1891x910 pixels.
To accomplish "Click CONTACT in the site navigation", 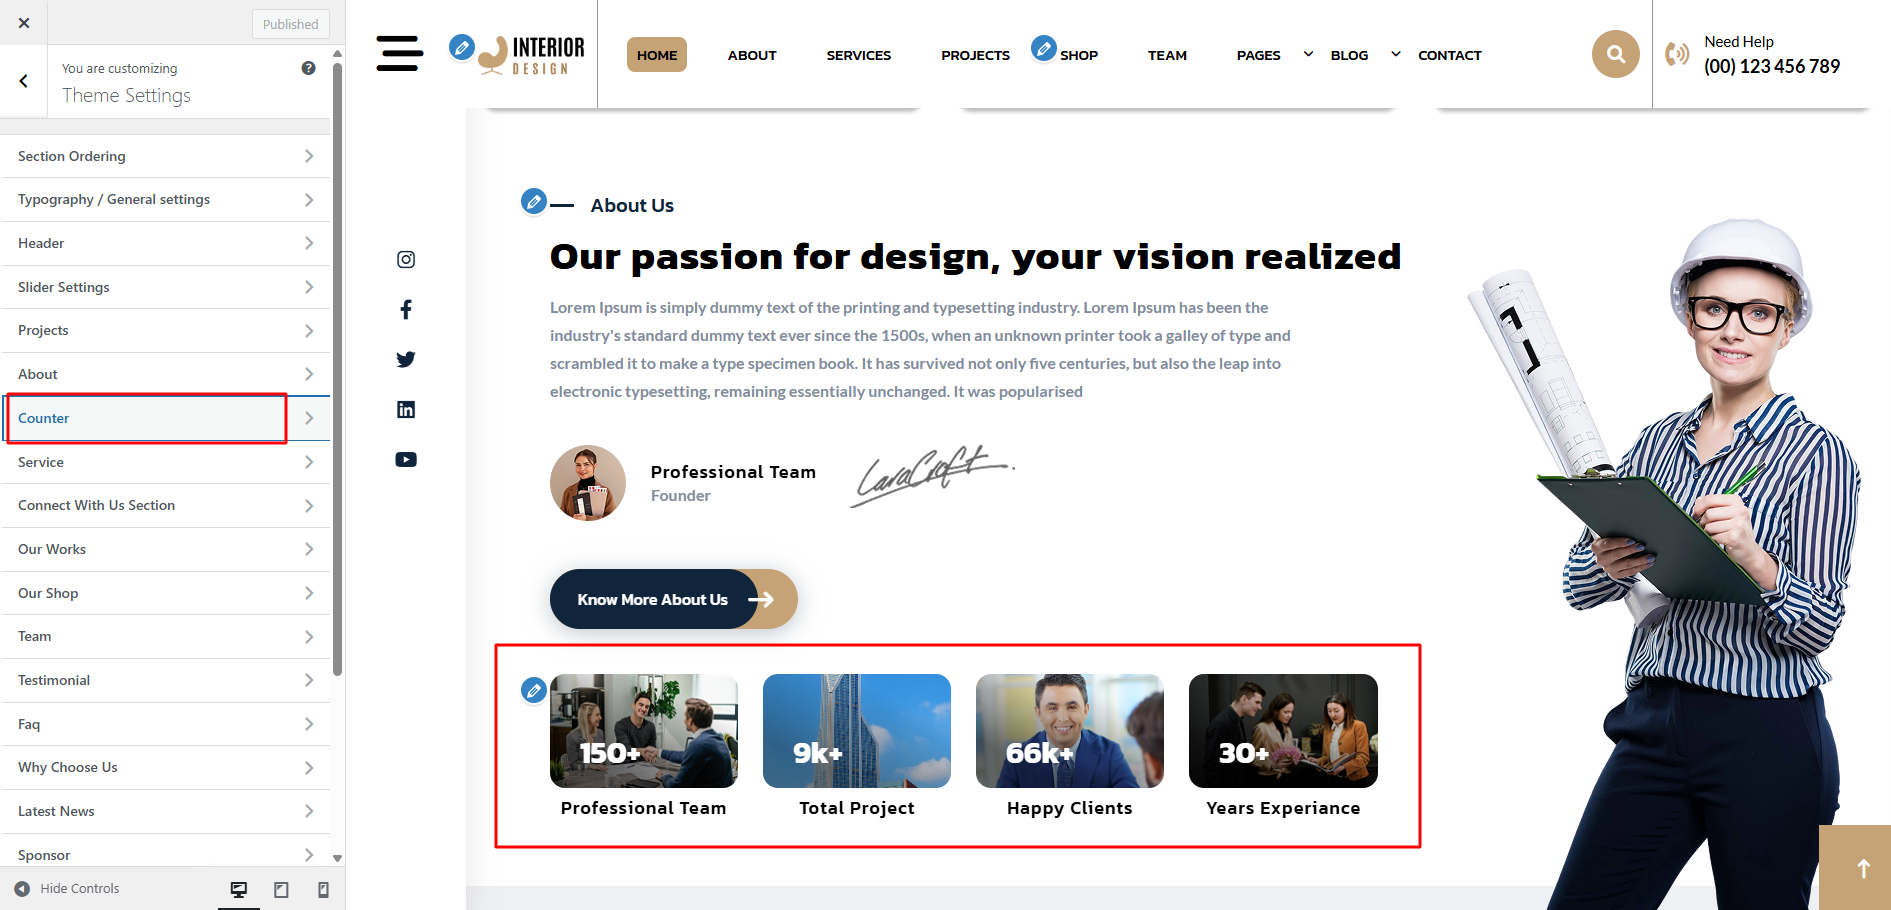I will (1450, 55).
